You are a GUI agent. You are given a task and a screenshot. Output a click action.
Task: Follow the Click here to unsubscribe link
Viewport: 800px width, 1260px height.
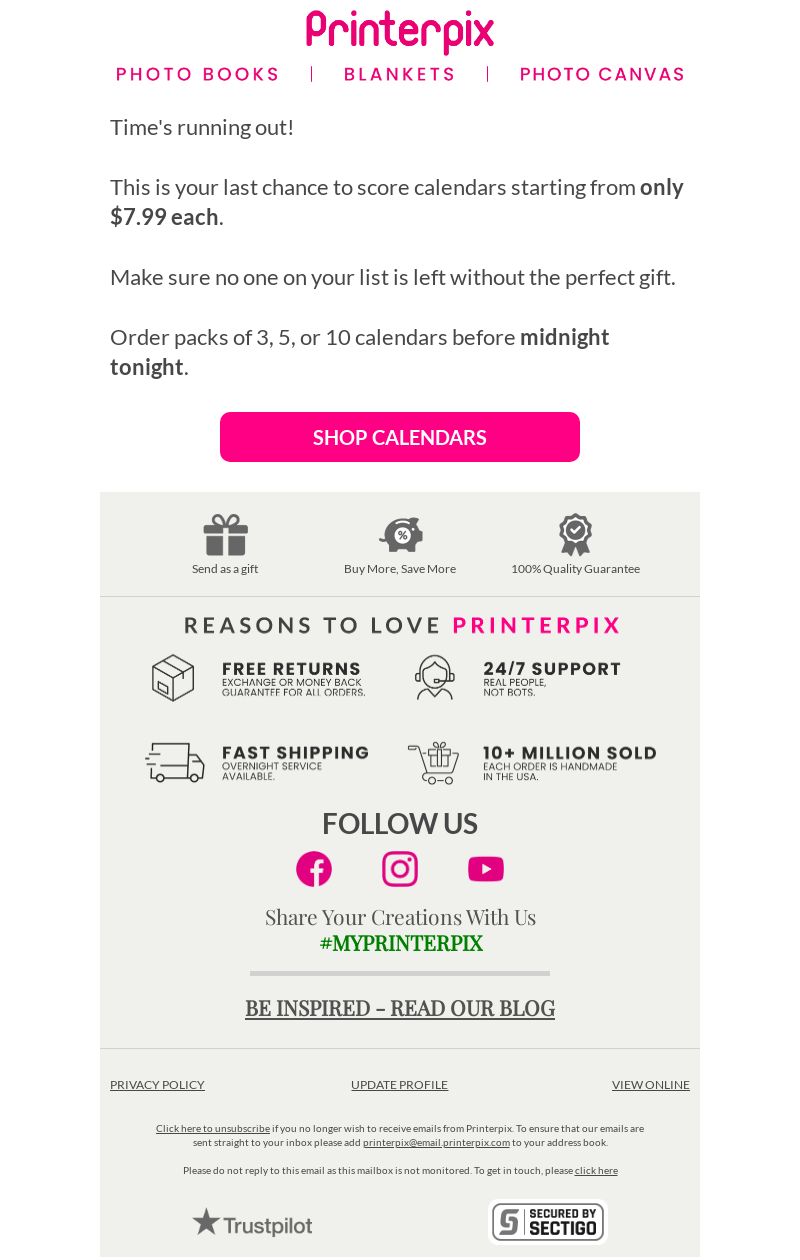(213, 1128)
